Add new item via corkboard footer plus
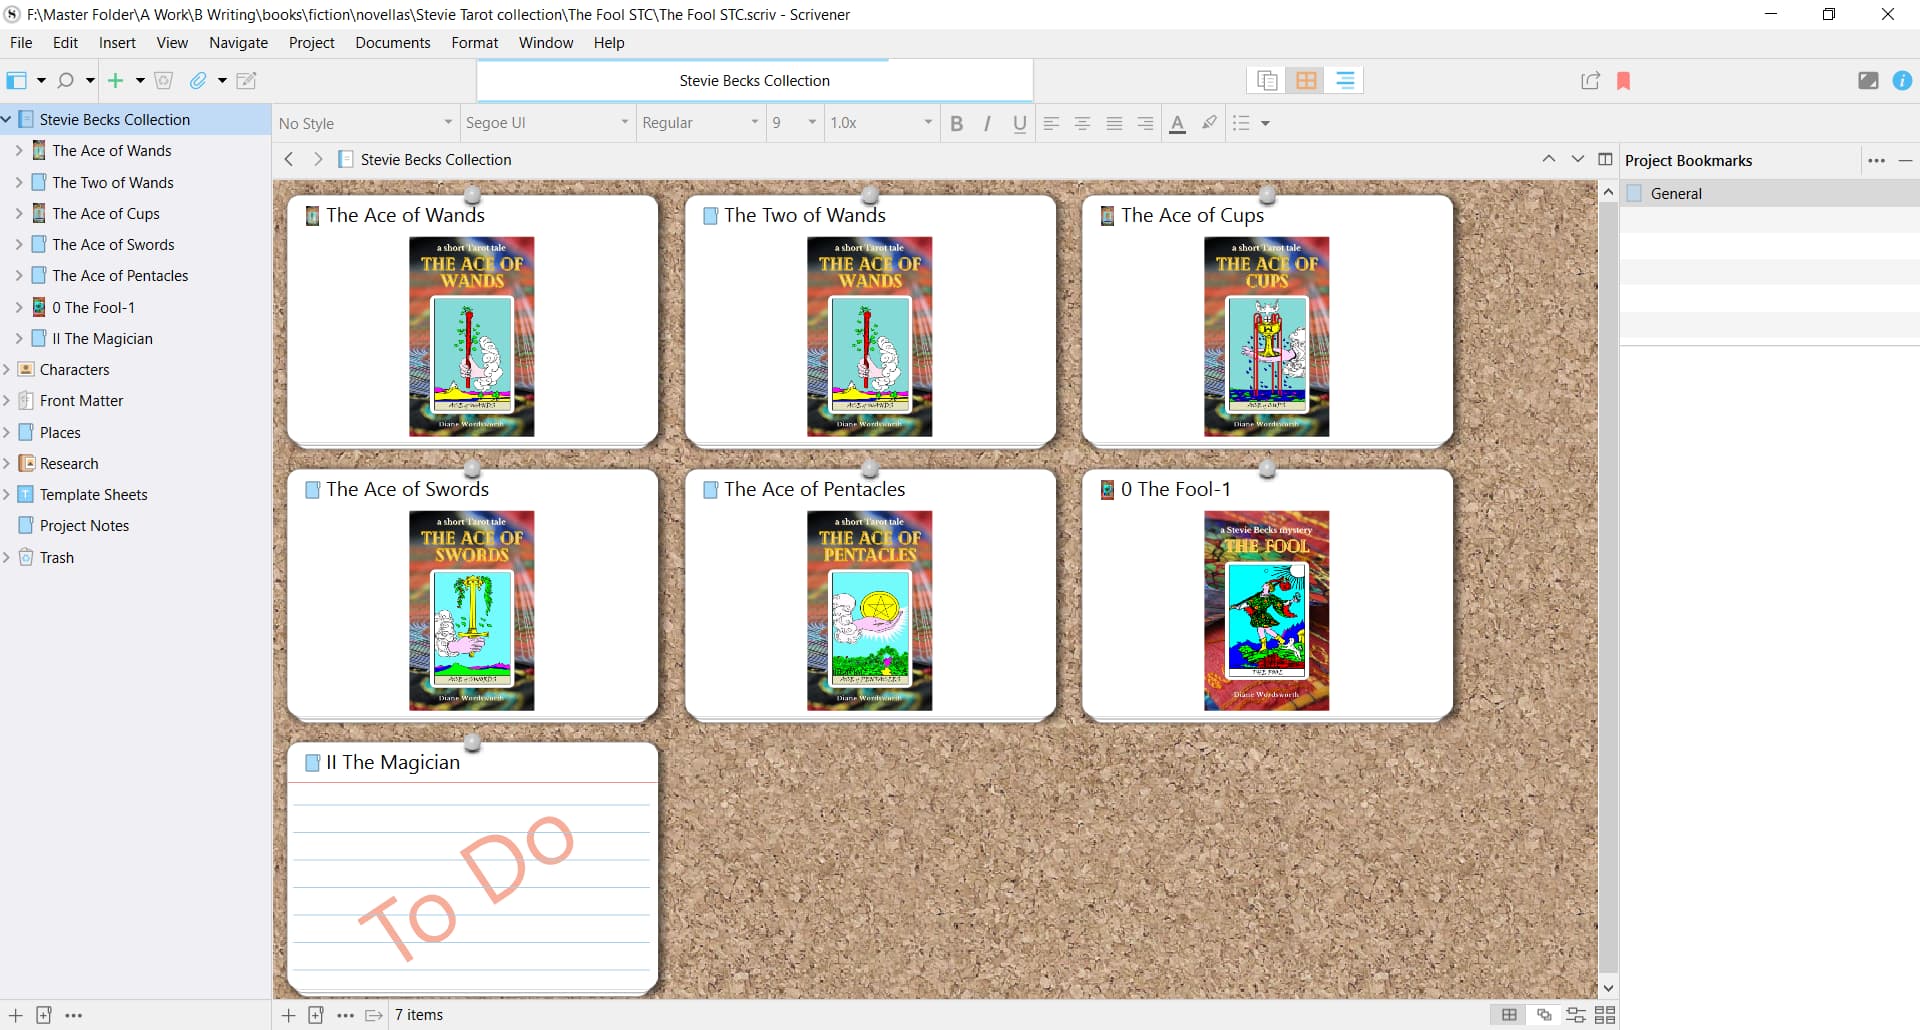 (x=289, y=1015)
